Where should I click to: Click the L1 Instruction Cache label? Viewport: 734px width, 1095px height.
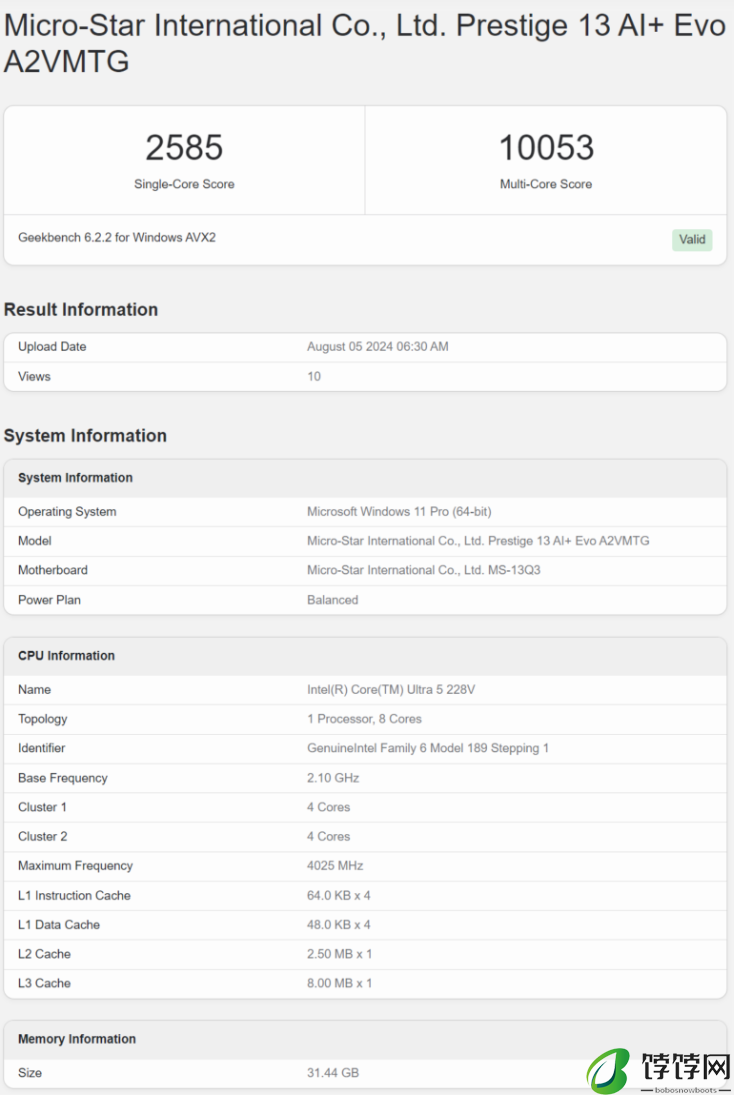click(74, 895)
